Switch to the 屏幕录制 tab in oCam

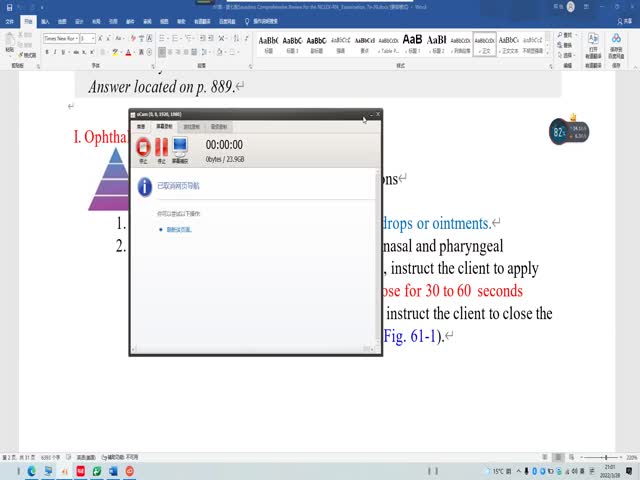[165, 127]
